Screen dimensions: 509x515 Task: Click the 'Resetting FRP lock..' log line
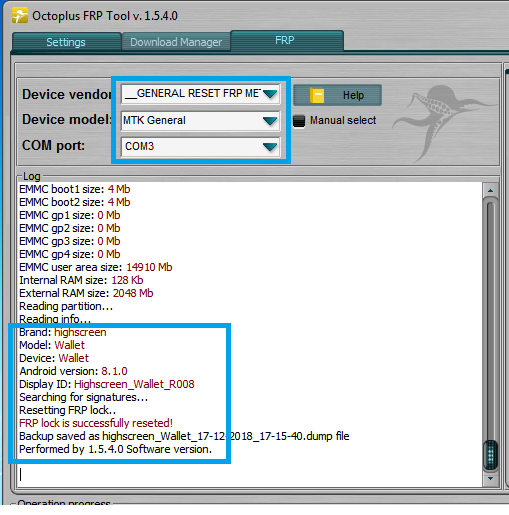tap(68, 410)
